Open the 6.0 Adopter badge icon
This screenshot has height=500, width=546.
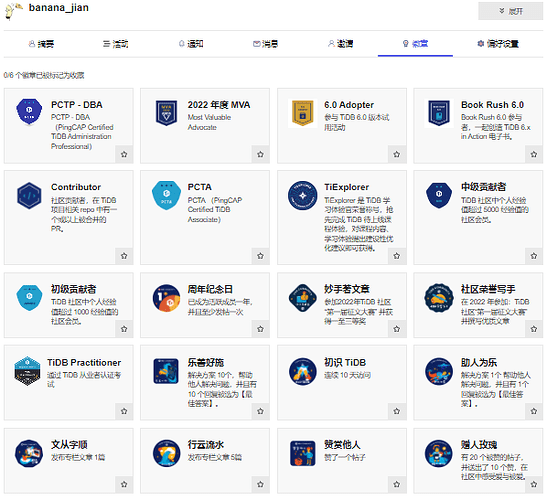[303, 113]
